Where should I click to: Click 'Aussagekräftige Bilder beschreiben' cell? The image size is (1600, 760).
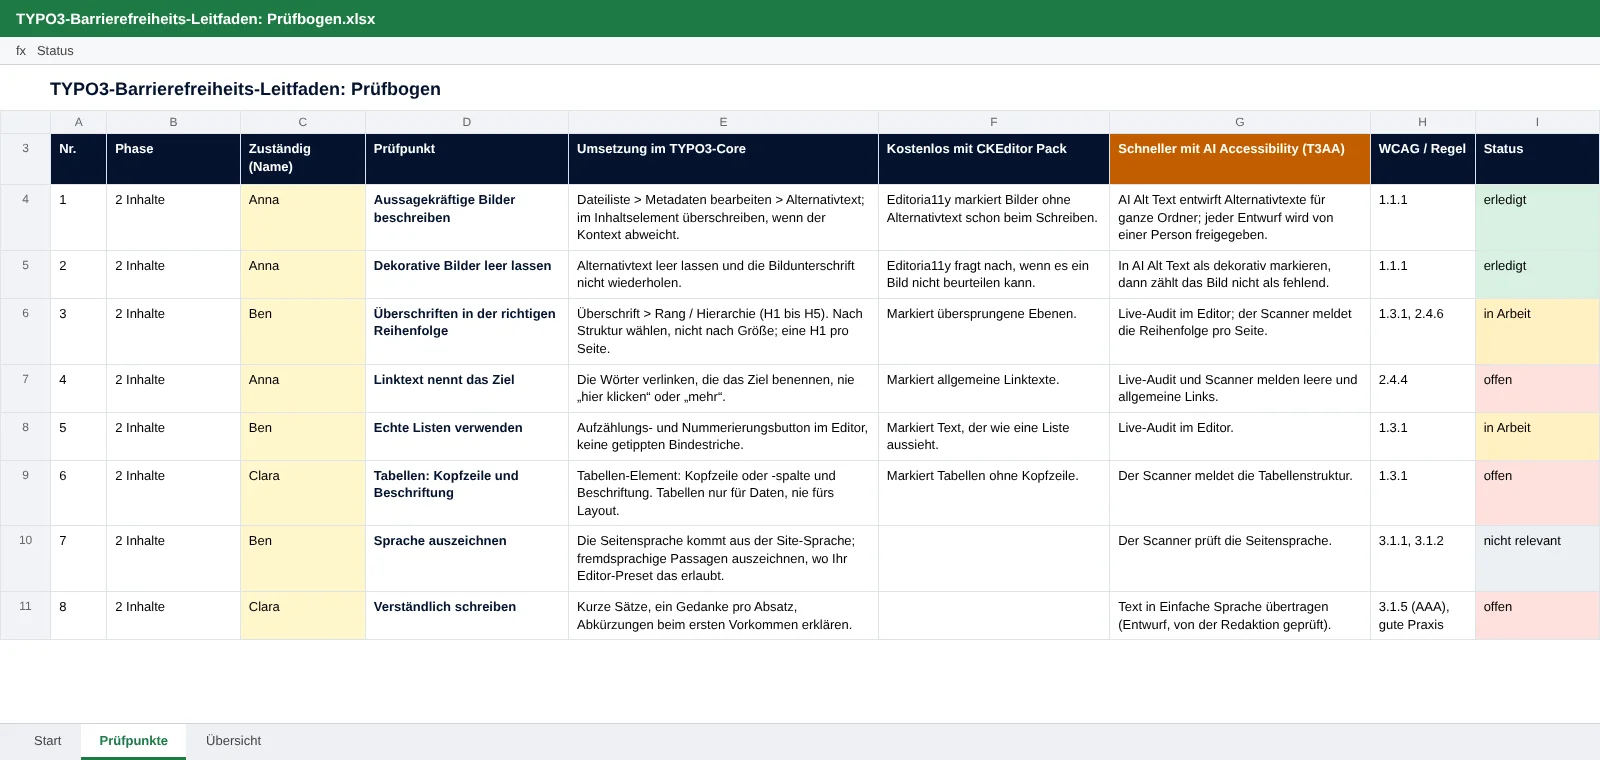[467, 217]
